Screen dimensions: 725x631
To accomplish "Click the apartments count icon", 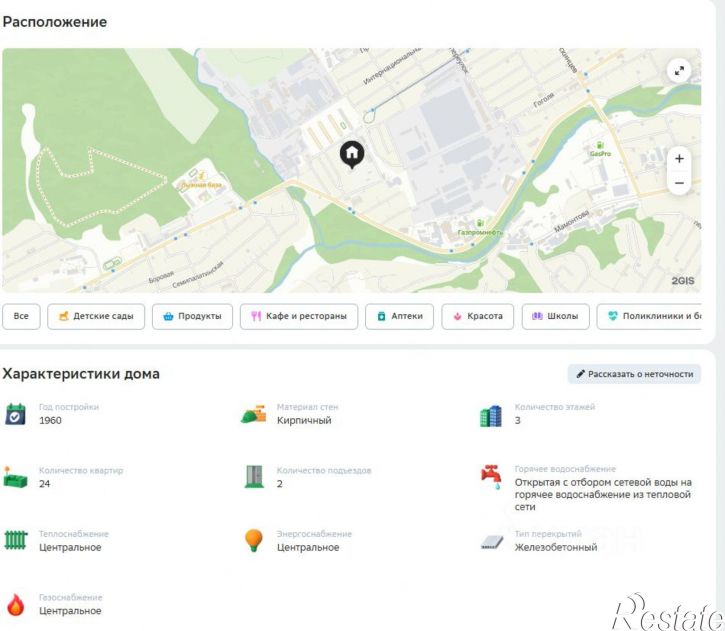I will click(x=15, y=477).
